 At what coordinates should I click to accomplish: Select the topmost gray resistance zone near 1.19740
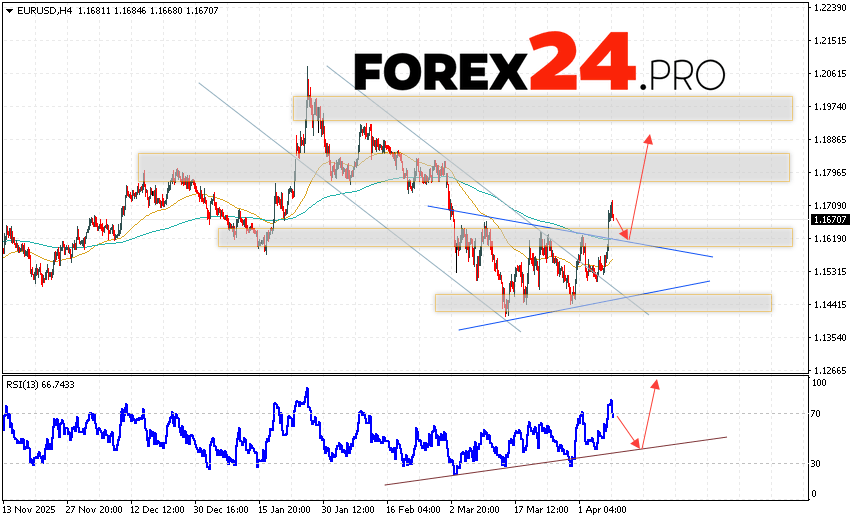click(x=541, y=108)
